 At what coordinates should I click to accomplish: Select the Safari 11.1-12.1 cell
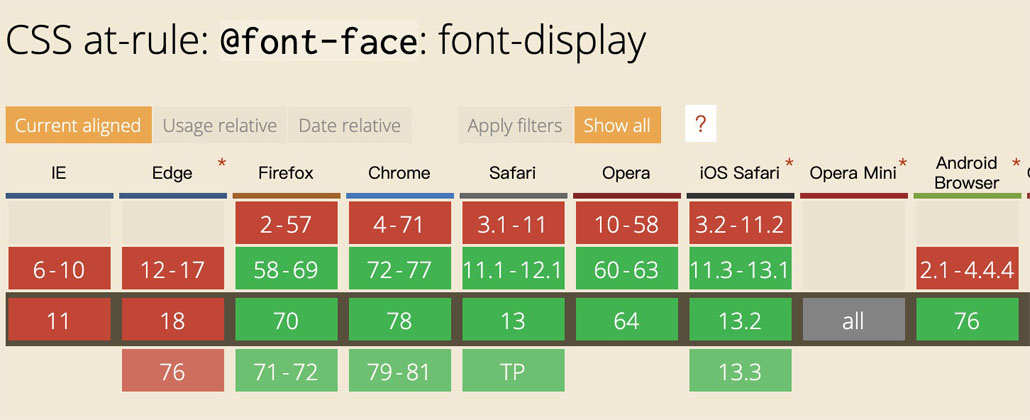tap(513, 268)
